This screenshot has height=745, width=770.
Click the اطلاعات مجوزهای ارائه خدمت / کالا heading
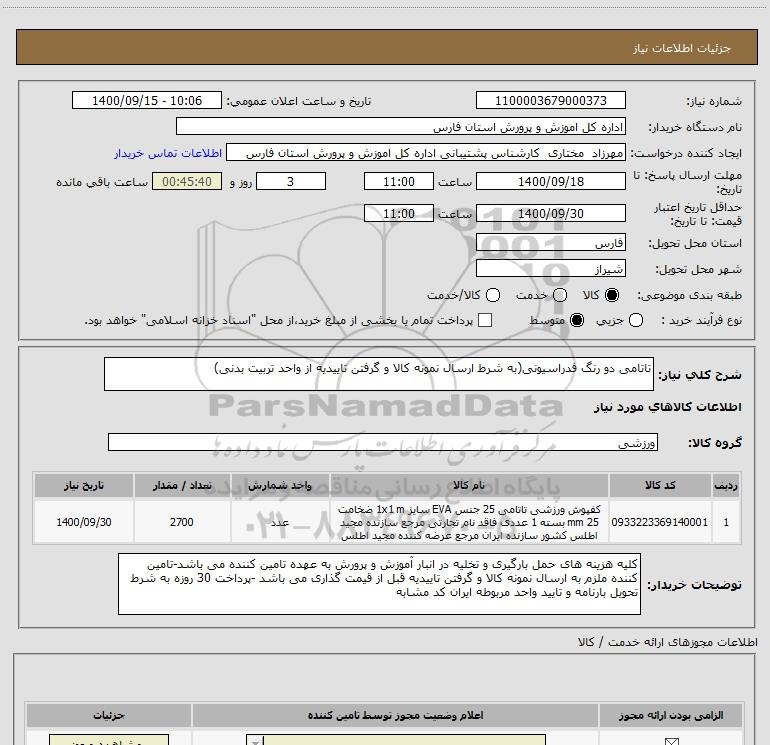[x=668, y=642]
